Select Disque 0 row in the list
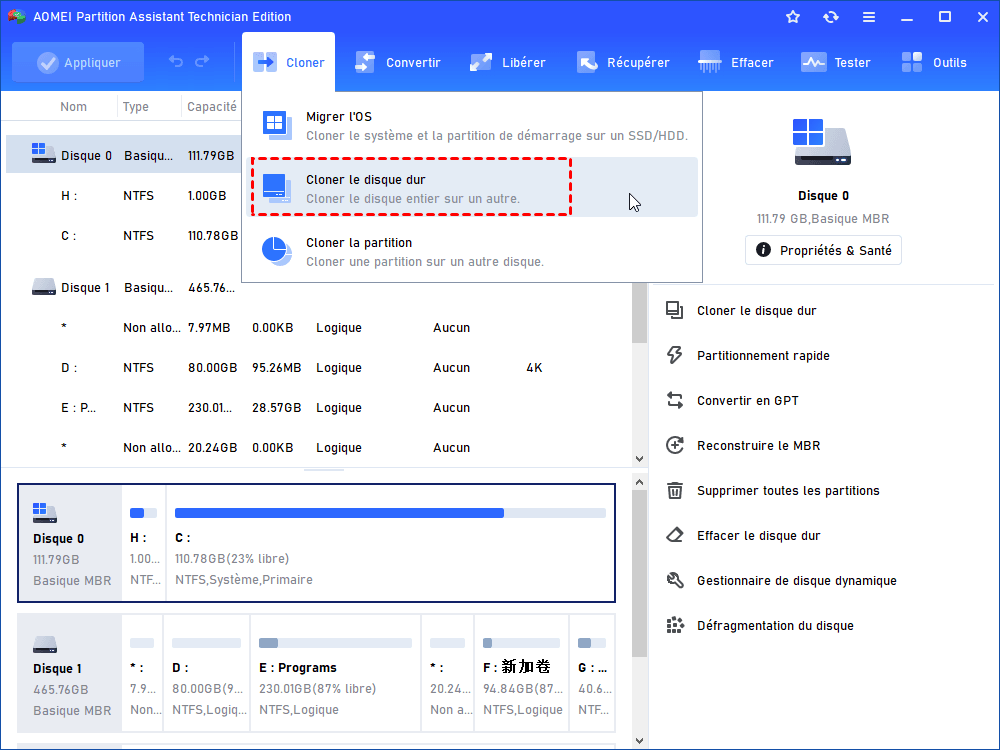 (124, 155)
